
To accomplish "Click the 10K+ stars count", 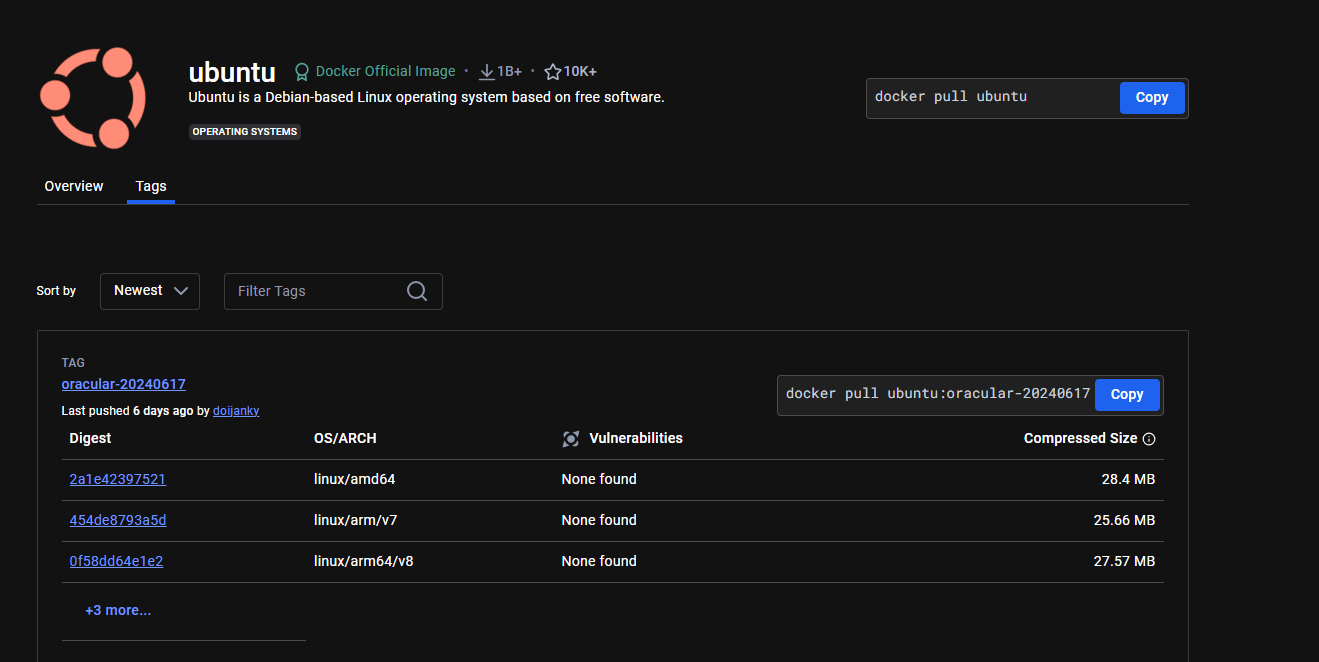I will point(580,72).
